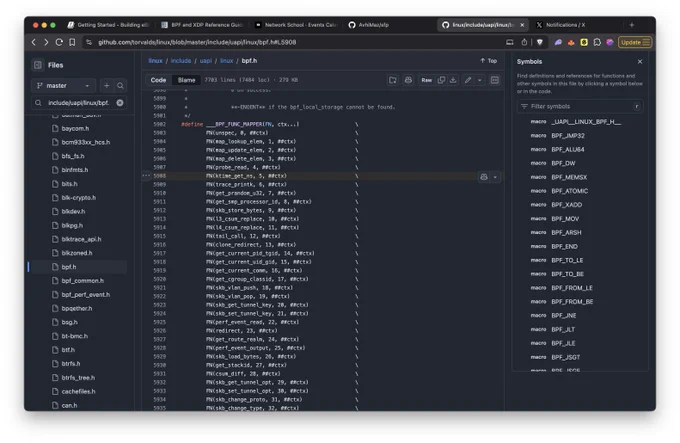680x443 pixels.
Task: Click the Raw button
Action: (426, 80)
